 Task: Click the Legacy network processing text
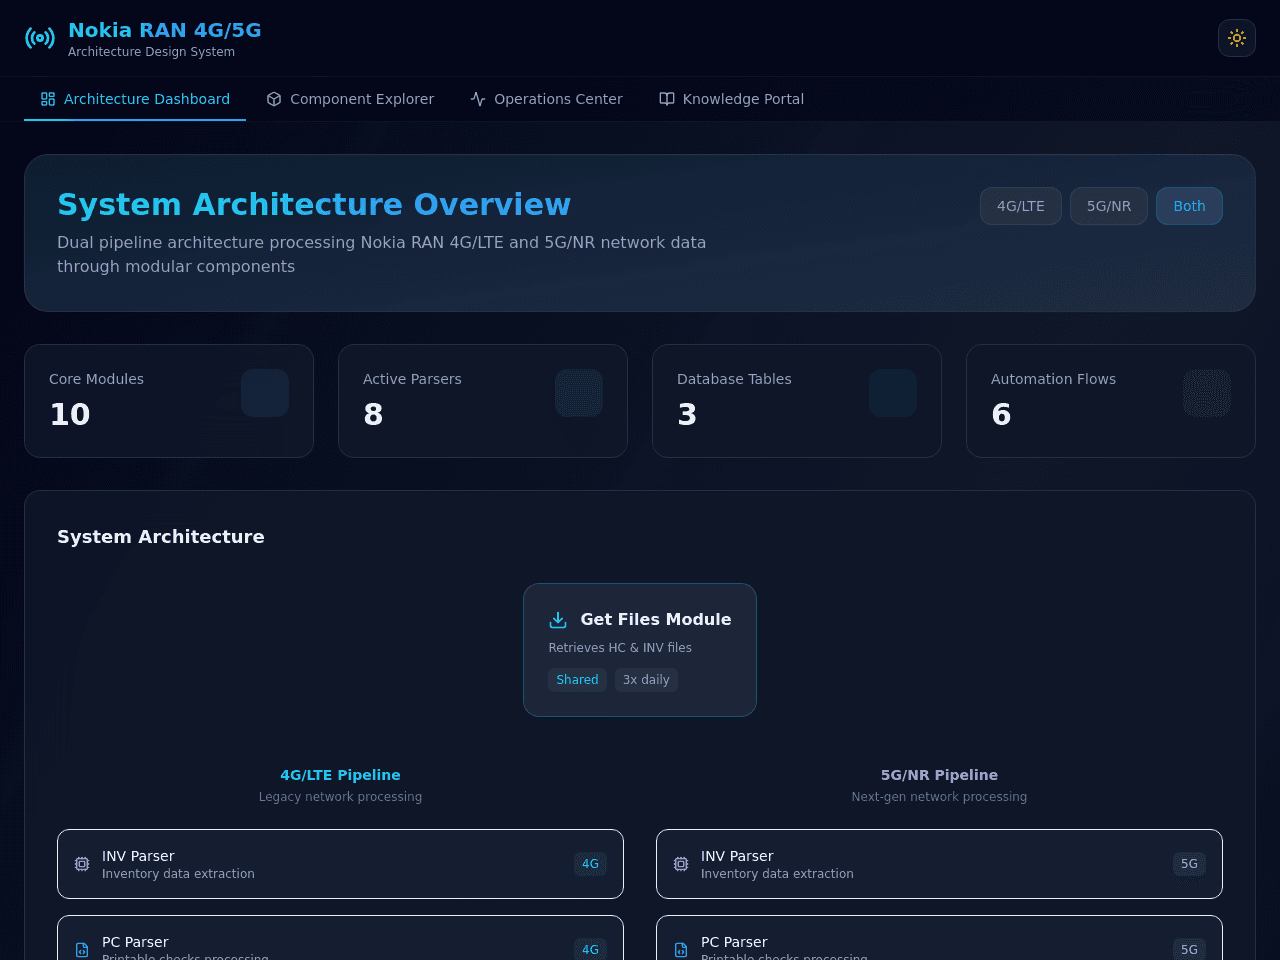click(x=340, y=797)
